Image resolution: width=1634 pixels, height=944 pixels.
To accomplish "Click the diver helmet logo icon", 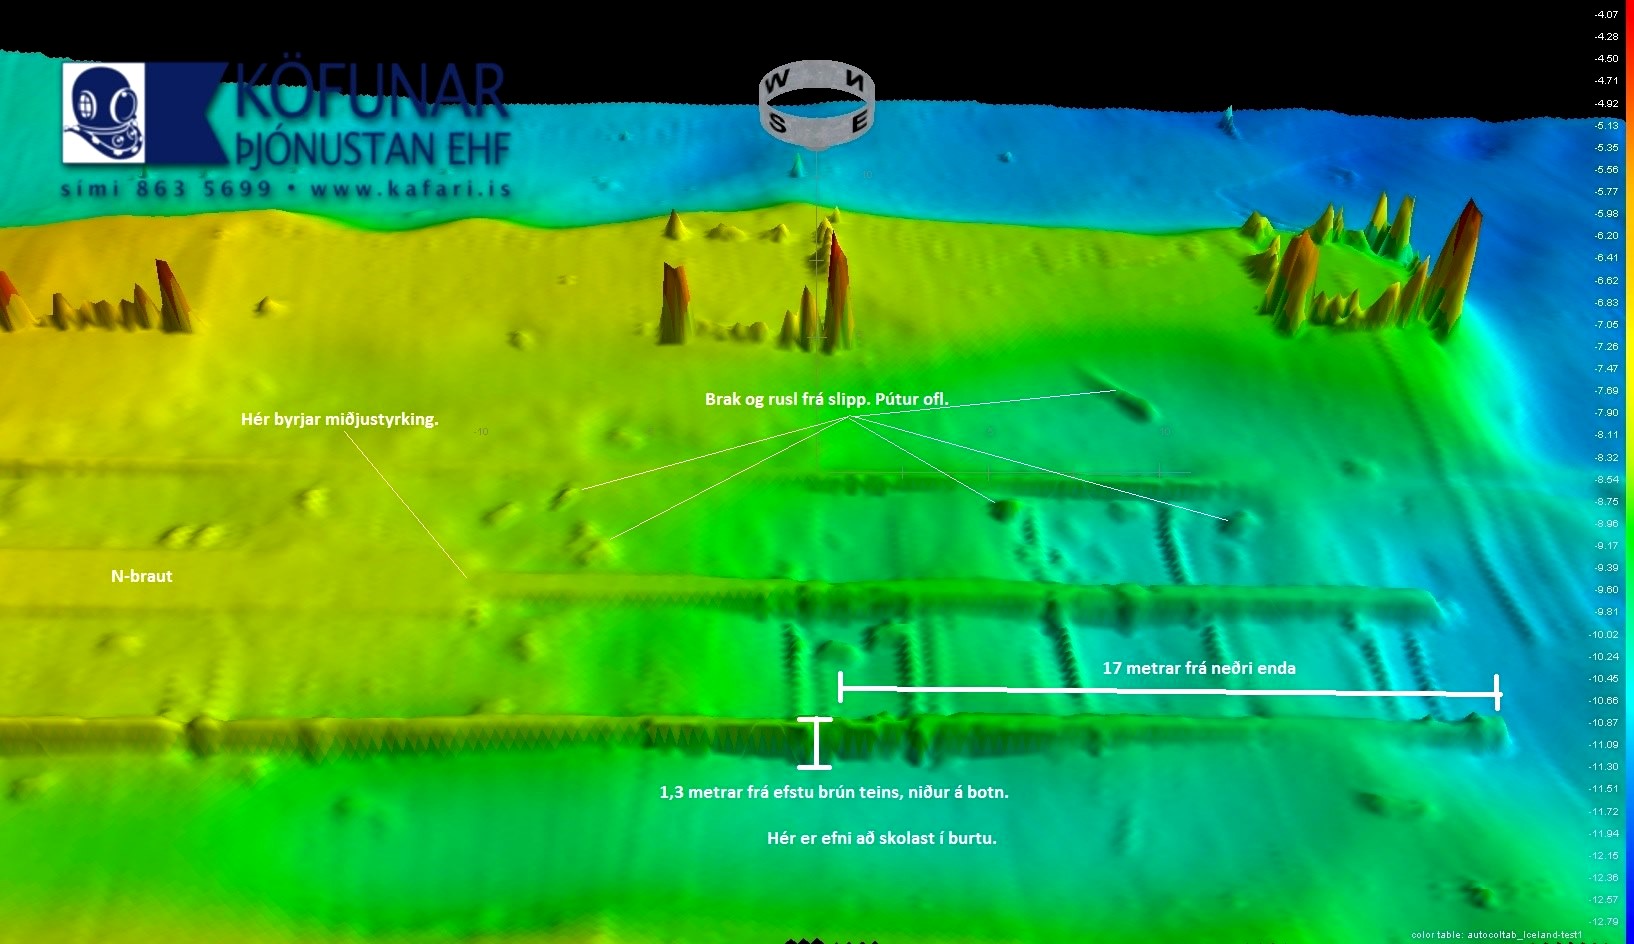I will tap(104, 112).
